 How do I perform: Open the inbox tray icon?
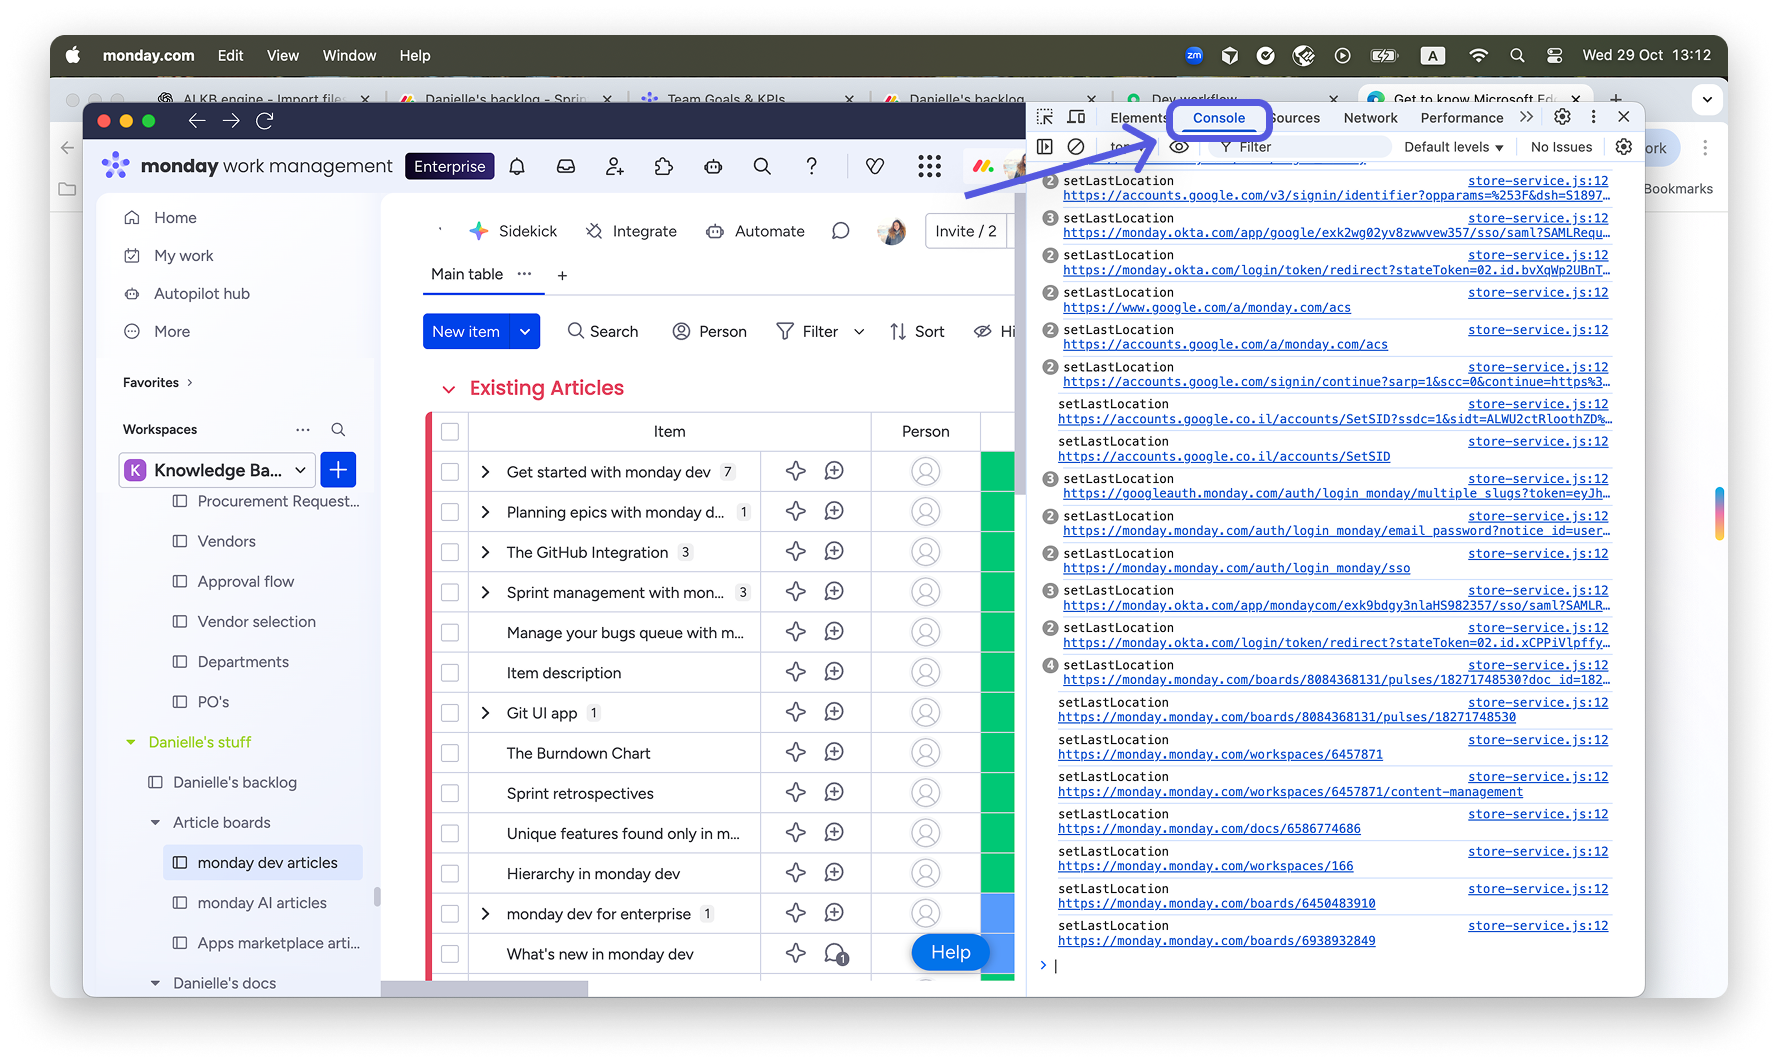coord(566,166)
